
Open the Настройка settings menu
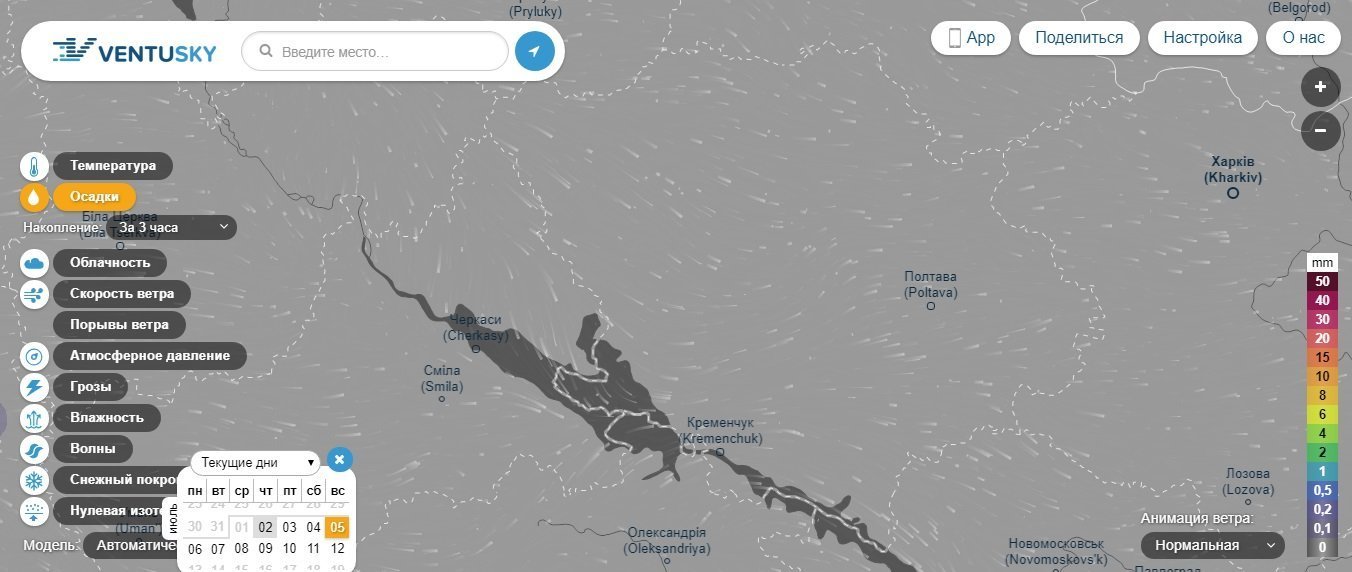[1202, 38]
